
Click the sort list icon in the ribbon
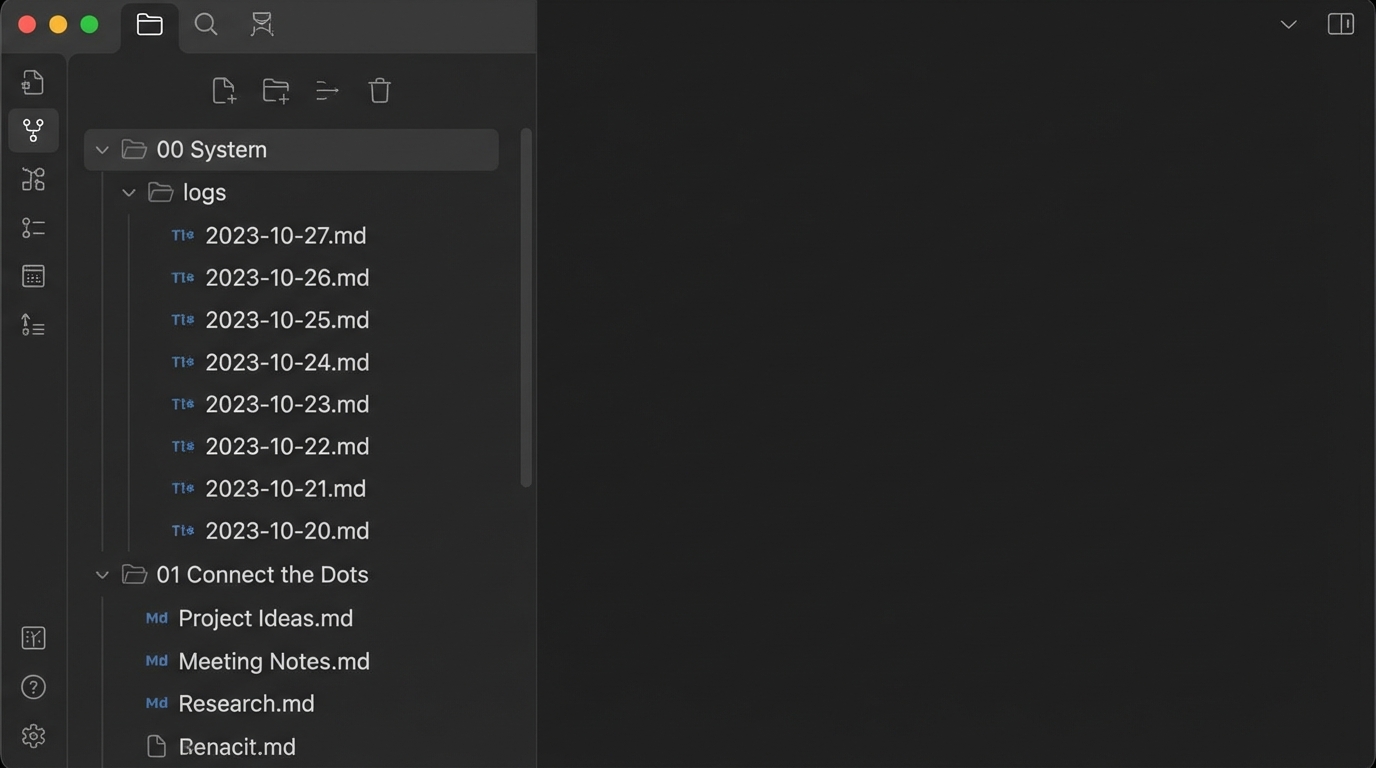click(x=33, y=325)
